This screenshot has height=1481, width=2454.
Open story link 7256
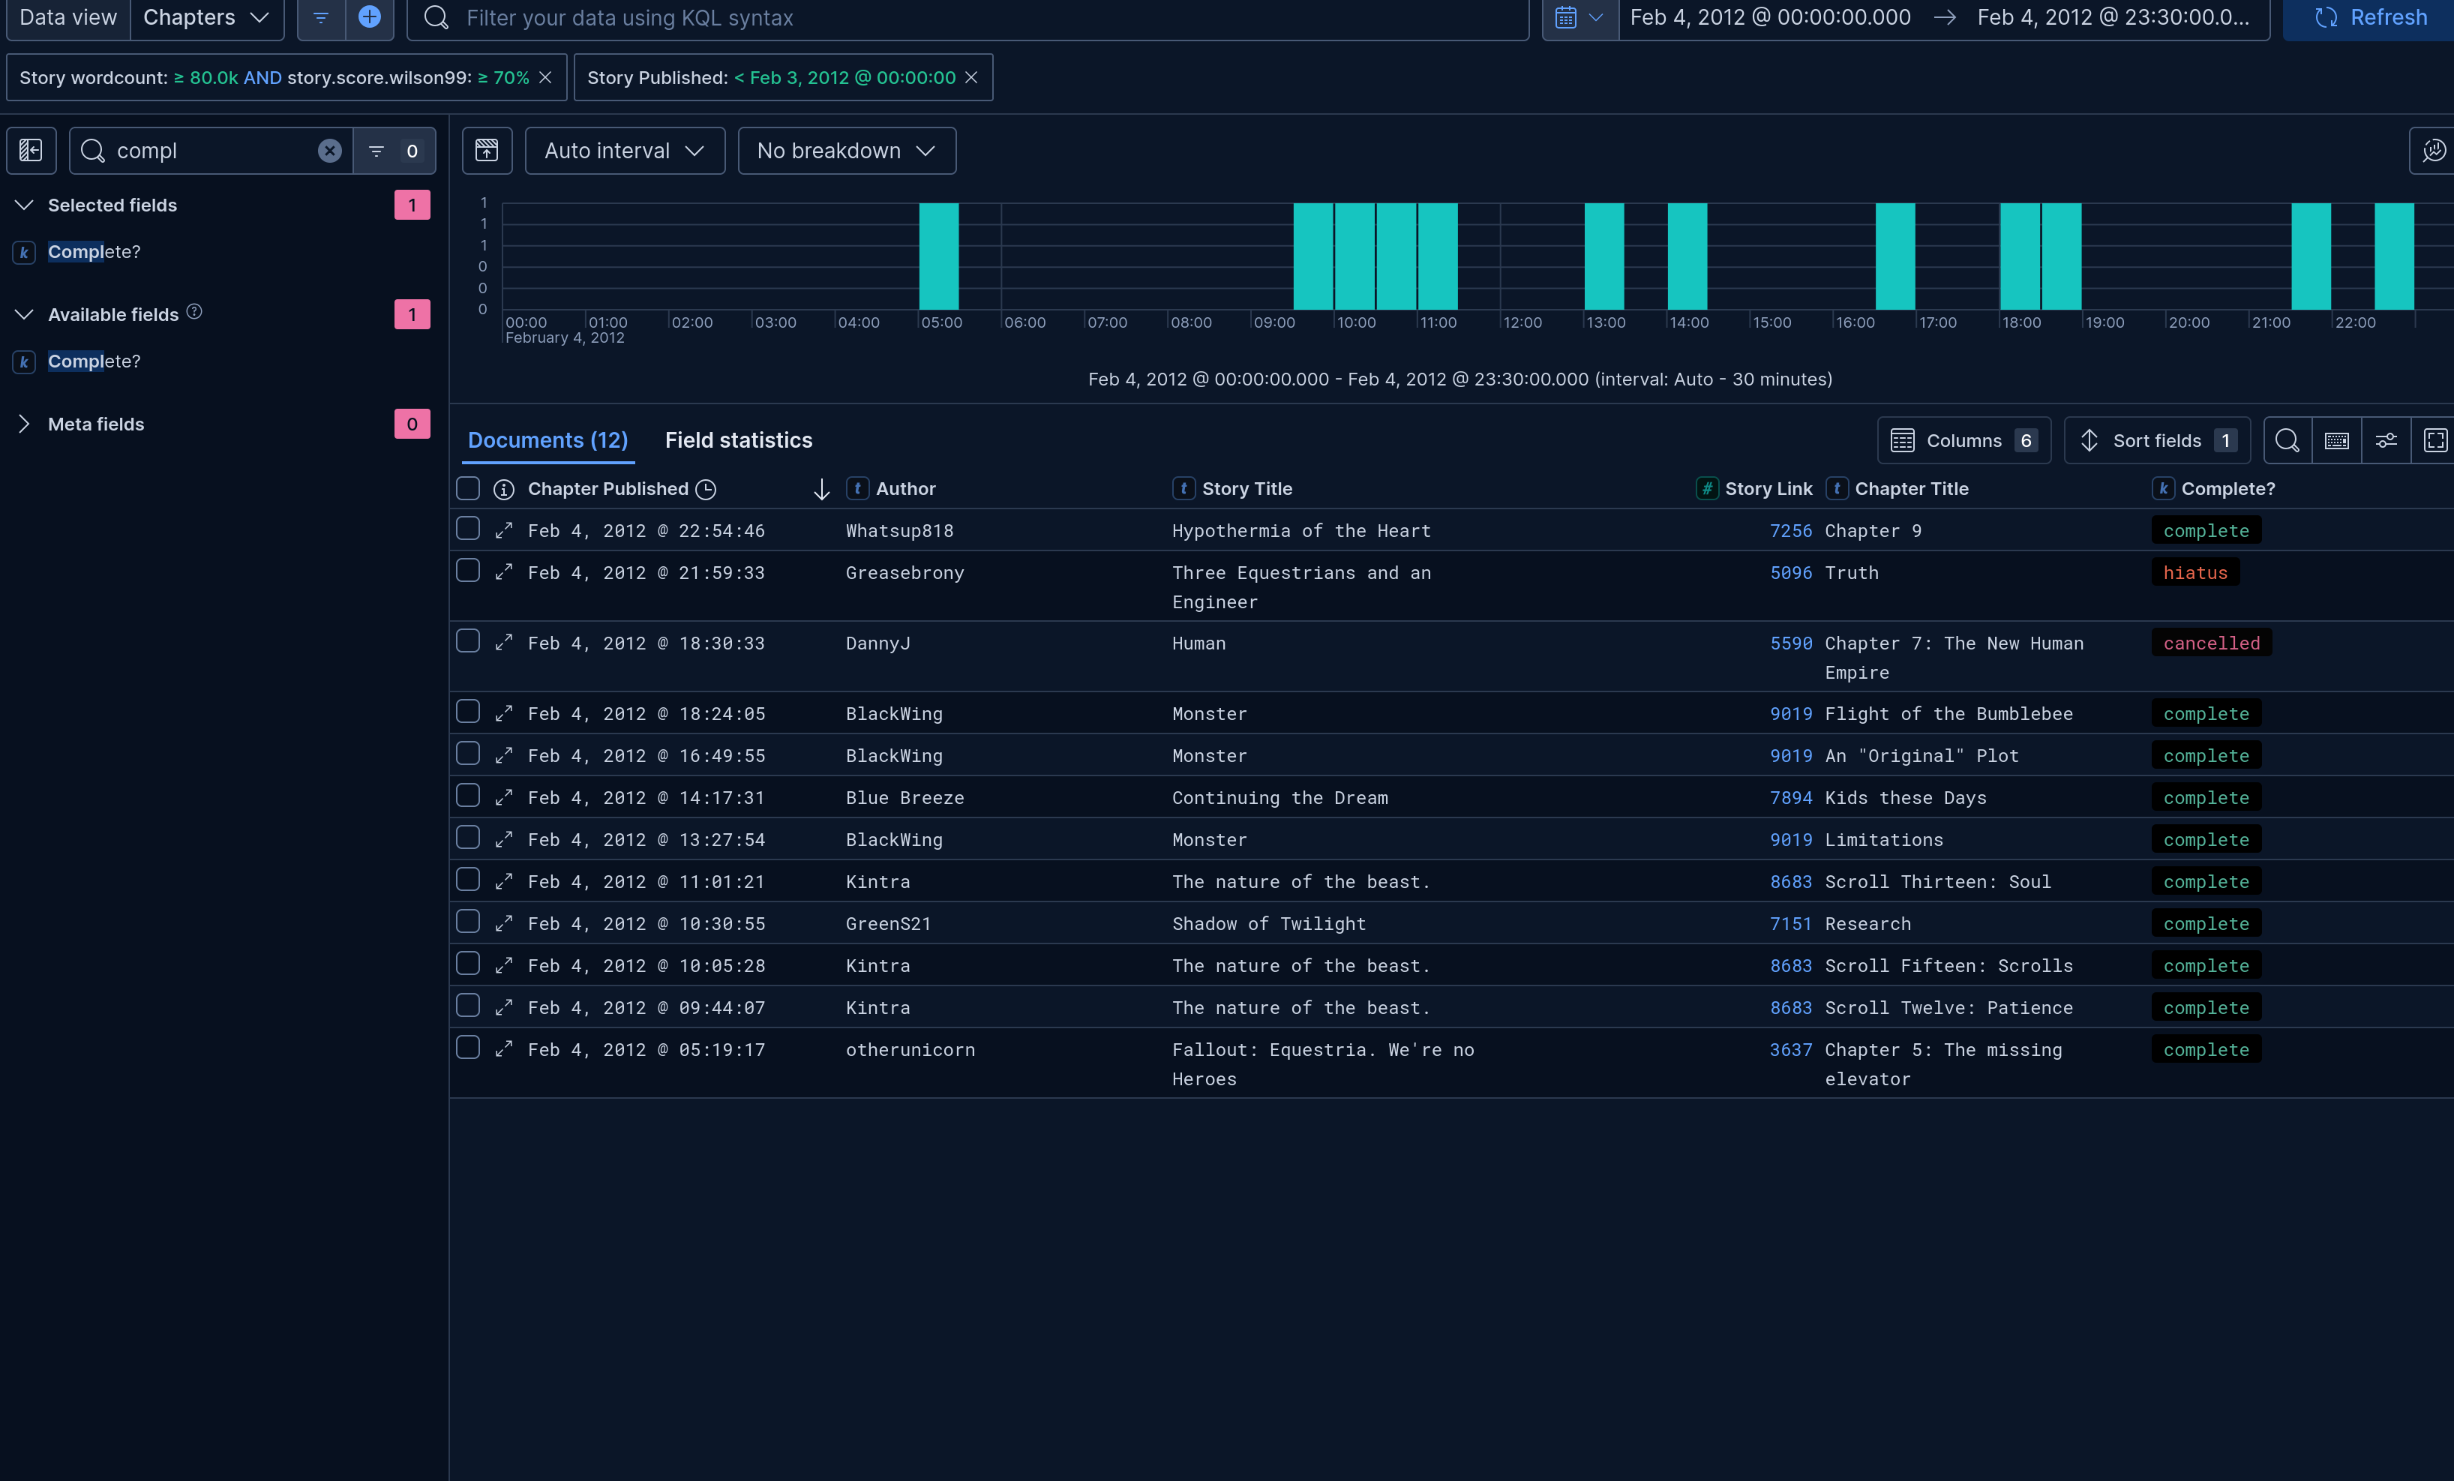1790,531
